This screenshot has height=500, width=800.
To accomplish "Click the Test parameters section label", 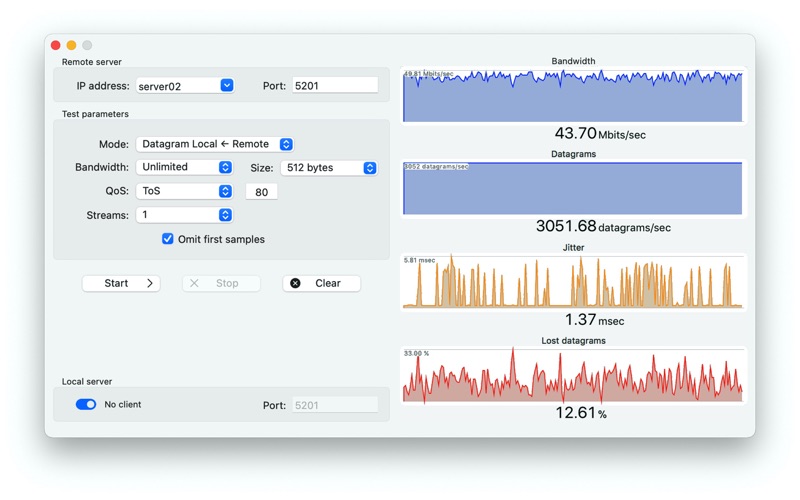I will [x=95, y=114].
